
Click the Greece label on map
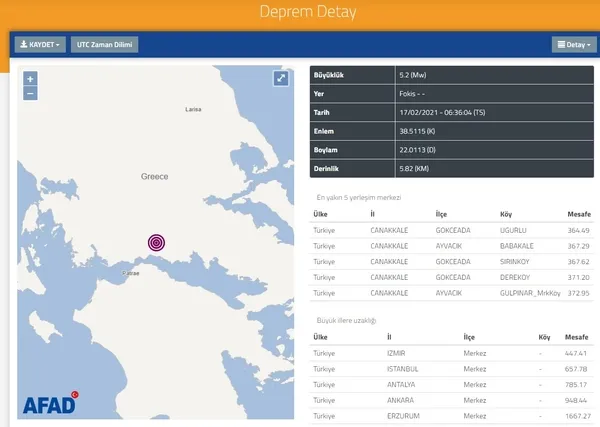[154, 176]
